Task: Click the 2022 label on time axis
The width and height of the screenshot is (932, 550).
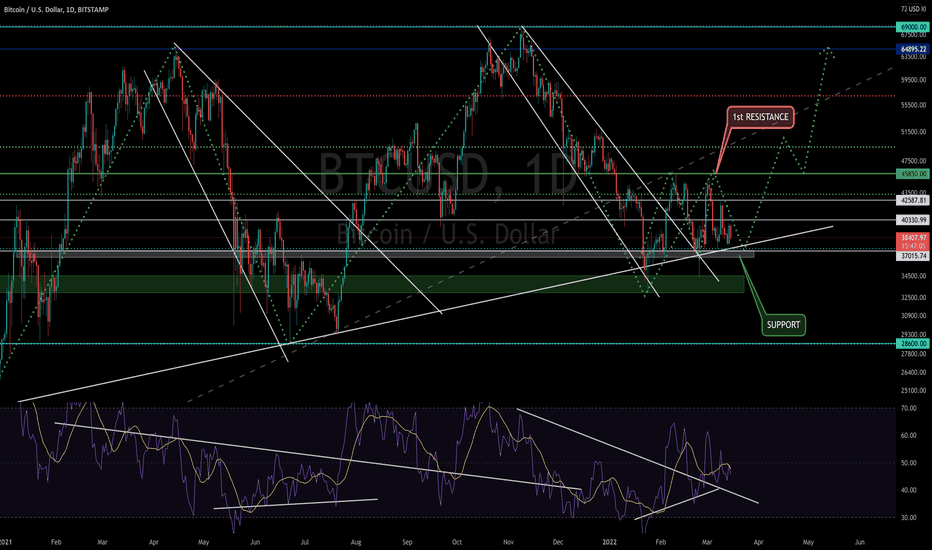Action: tap(609, 542)
